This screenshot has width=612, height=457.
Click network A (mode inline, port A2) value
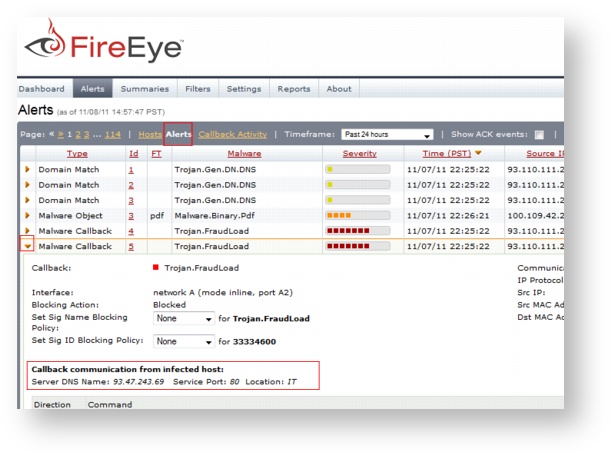point(223,293)
